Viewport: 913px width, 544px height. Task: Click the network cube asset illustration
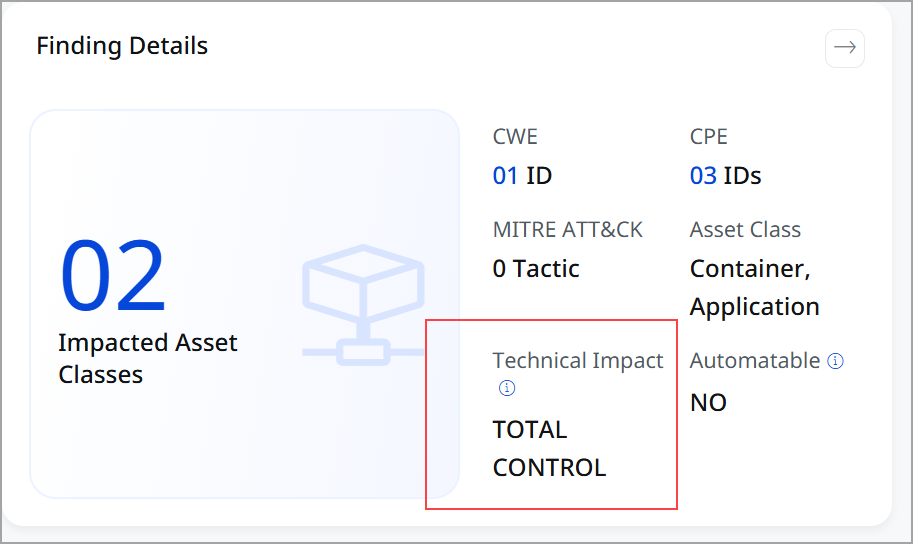coord(363,305)
